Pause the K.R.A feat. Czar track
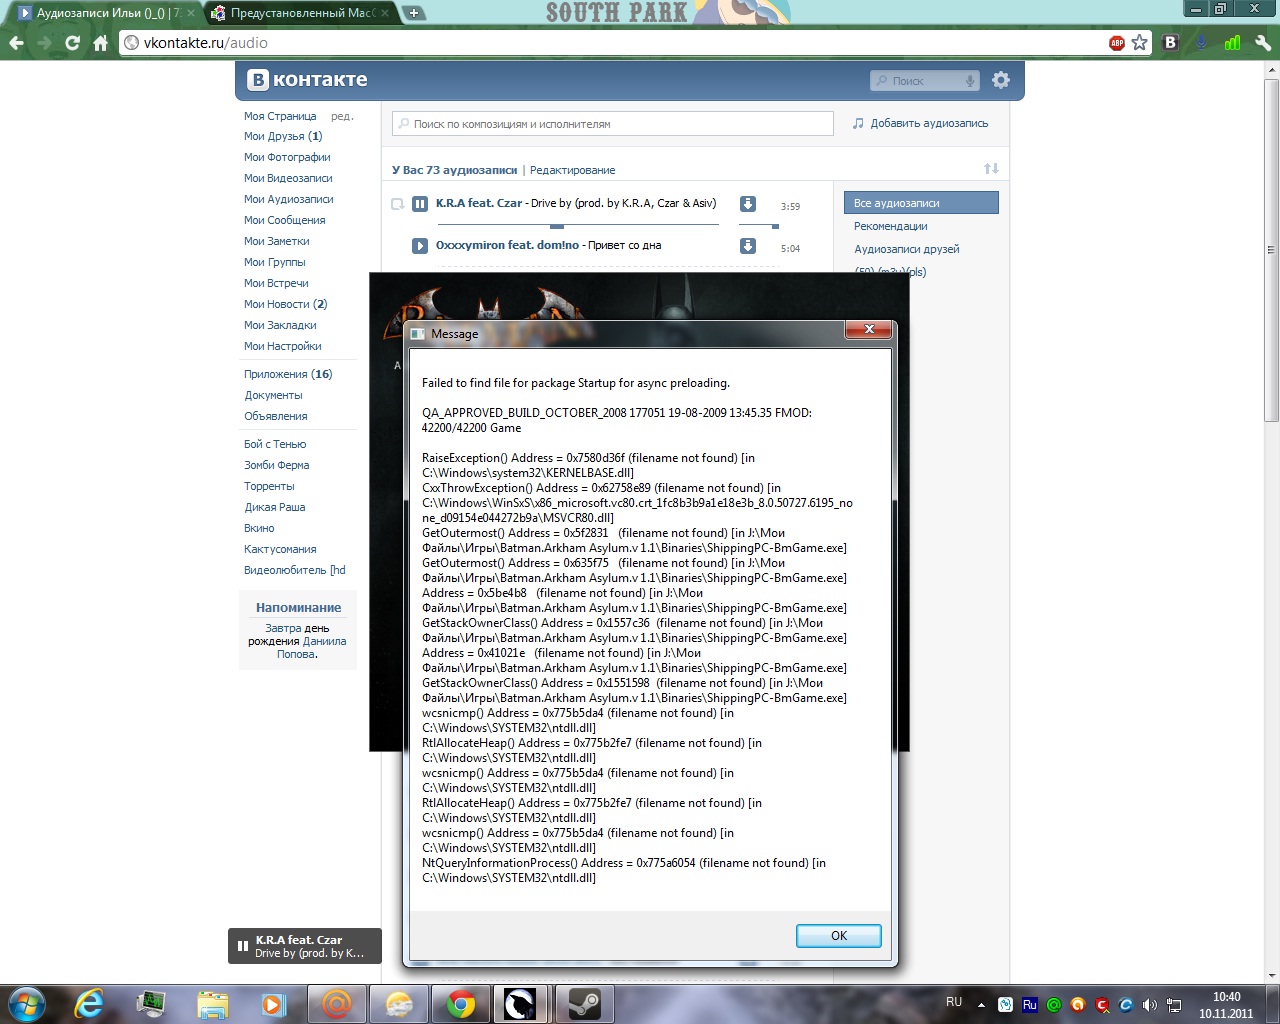 click(x=420, y=204)
